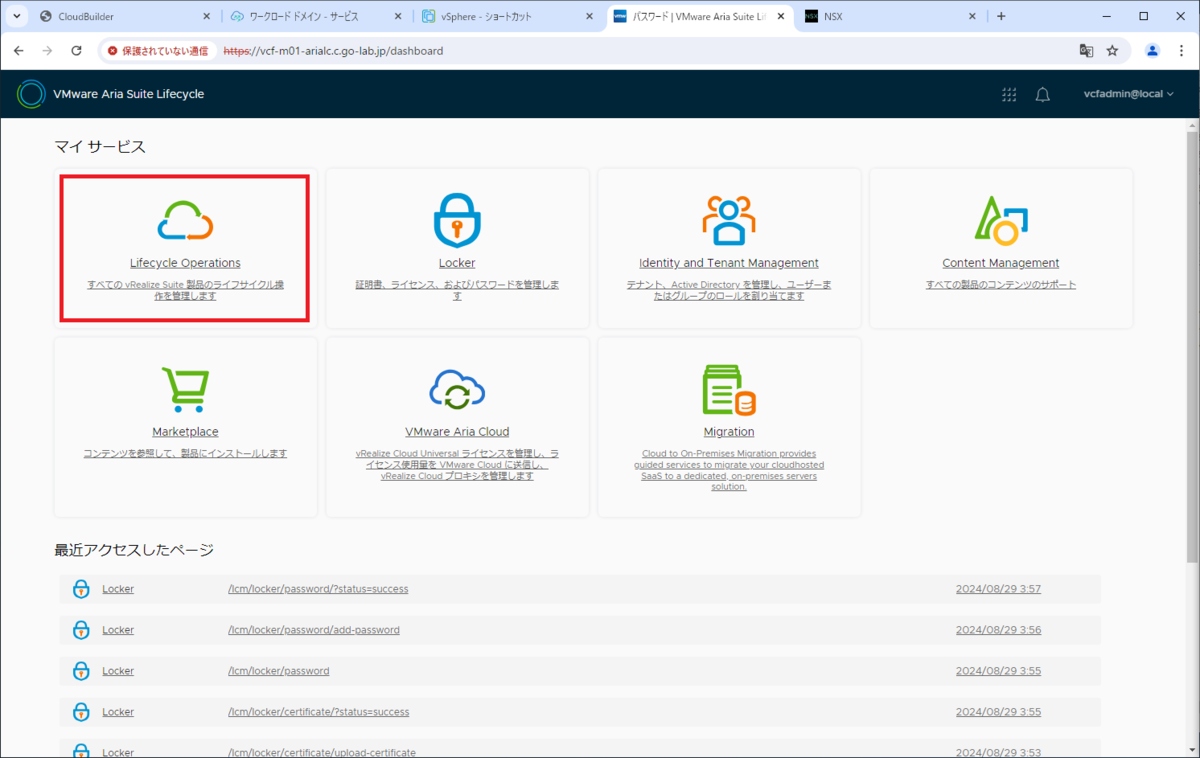The width and height of the screenshot is (1200, 758).
Task: Bookmark this page with the star icon
Action: (1112, 50)
